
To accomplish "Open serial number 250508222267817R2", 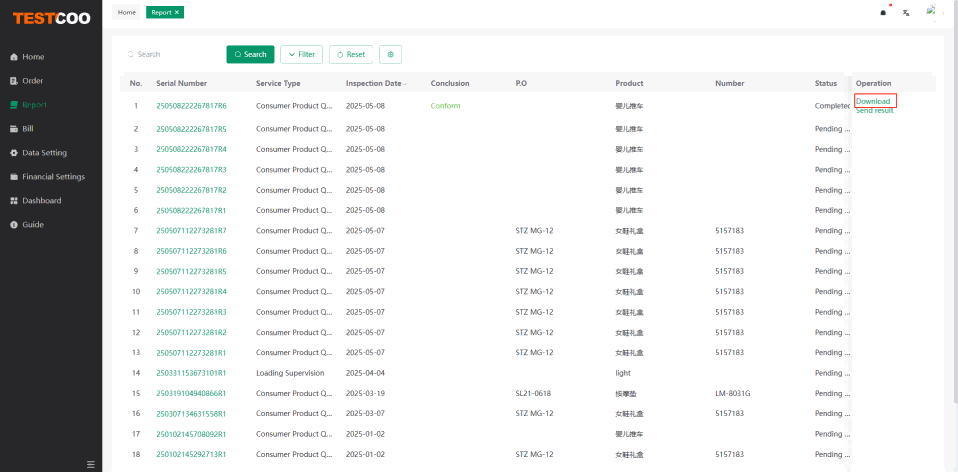I will [x=191, y=190].
